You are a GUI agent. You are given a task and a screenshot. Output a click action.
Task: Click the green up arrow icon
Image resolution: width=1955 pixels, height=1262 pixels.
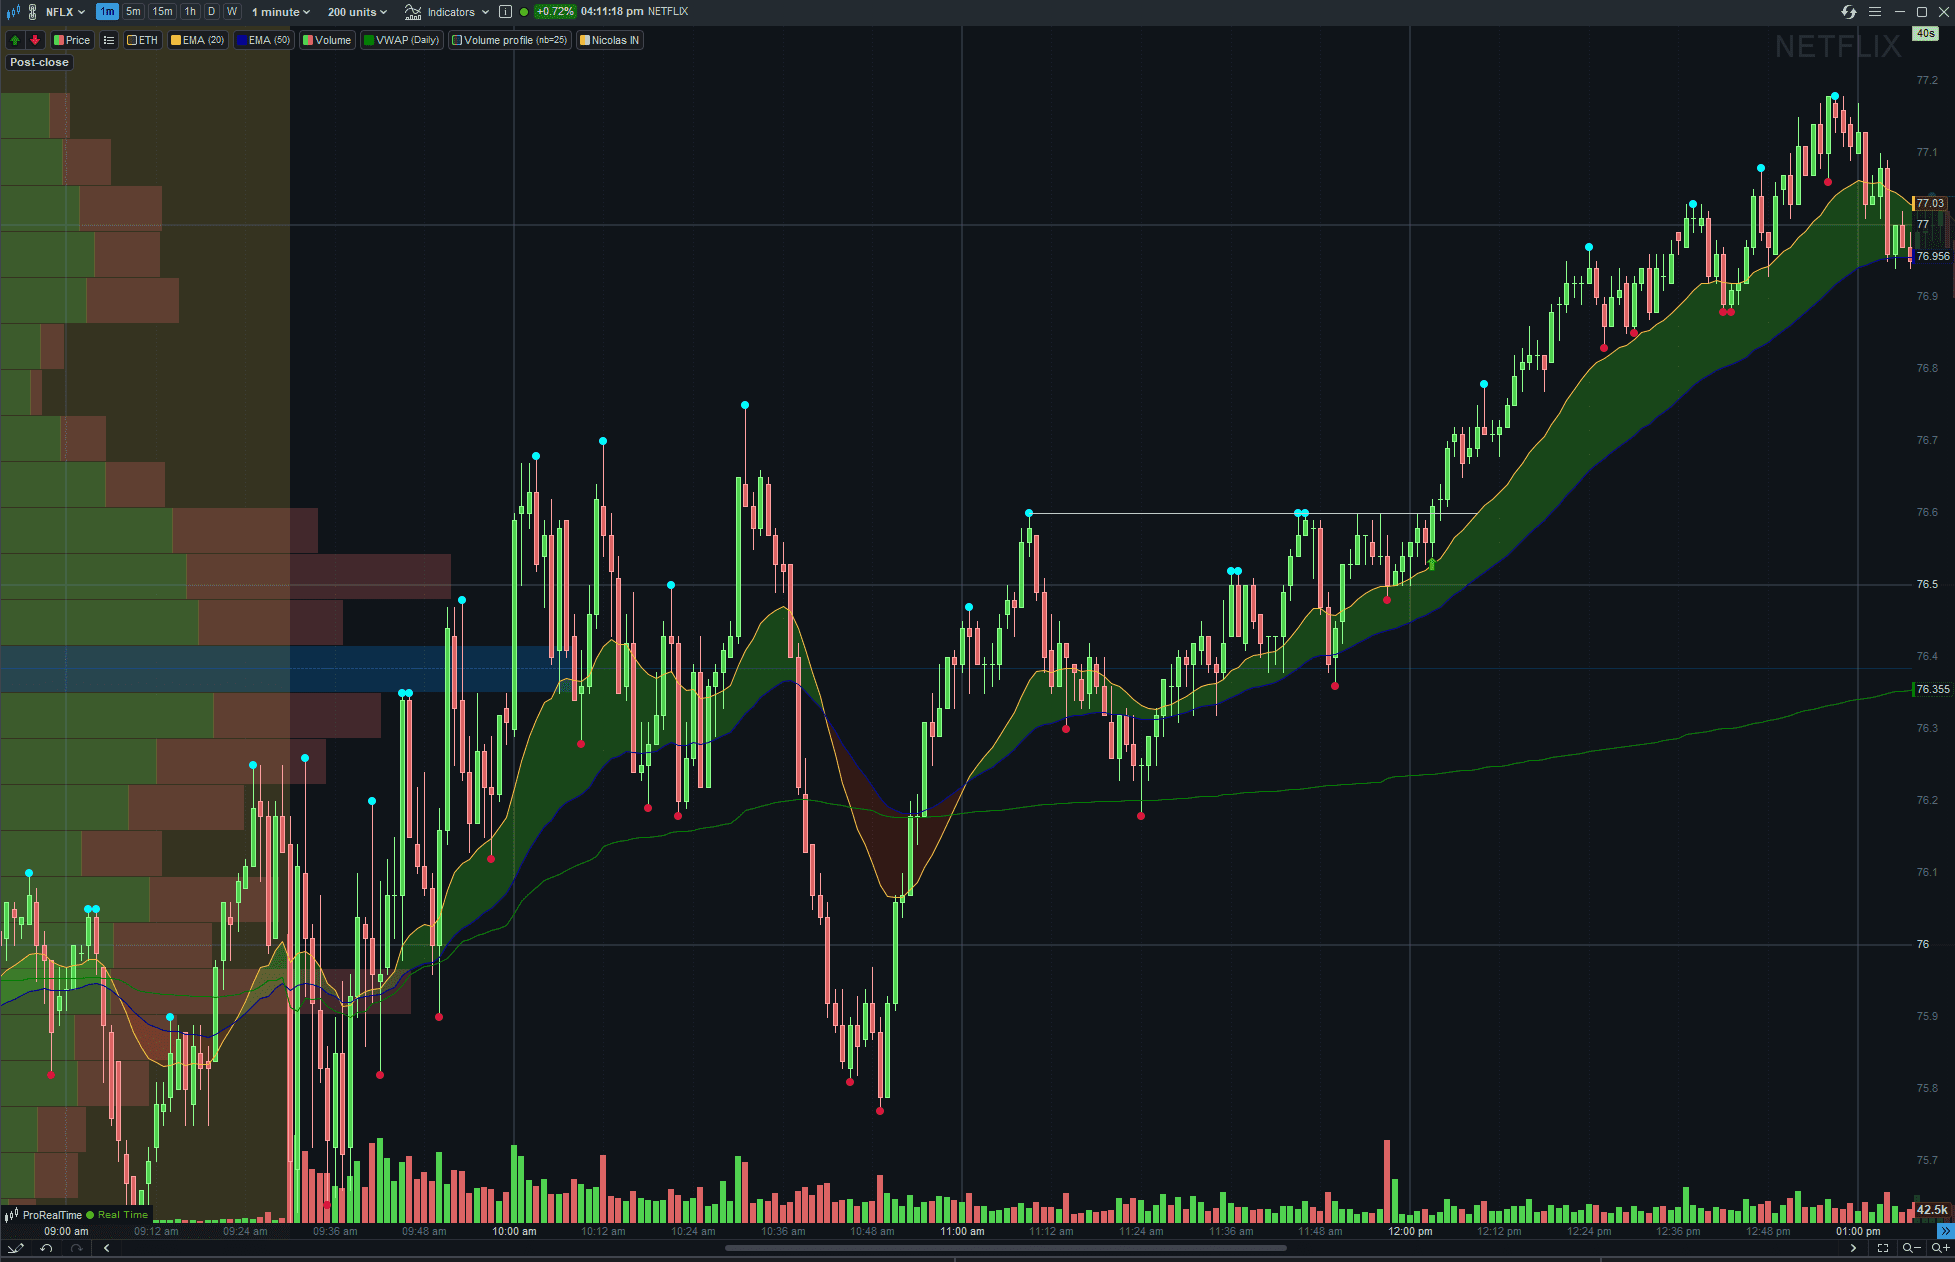pyautogui.click(x=15, y=40)
